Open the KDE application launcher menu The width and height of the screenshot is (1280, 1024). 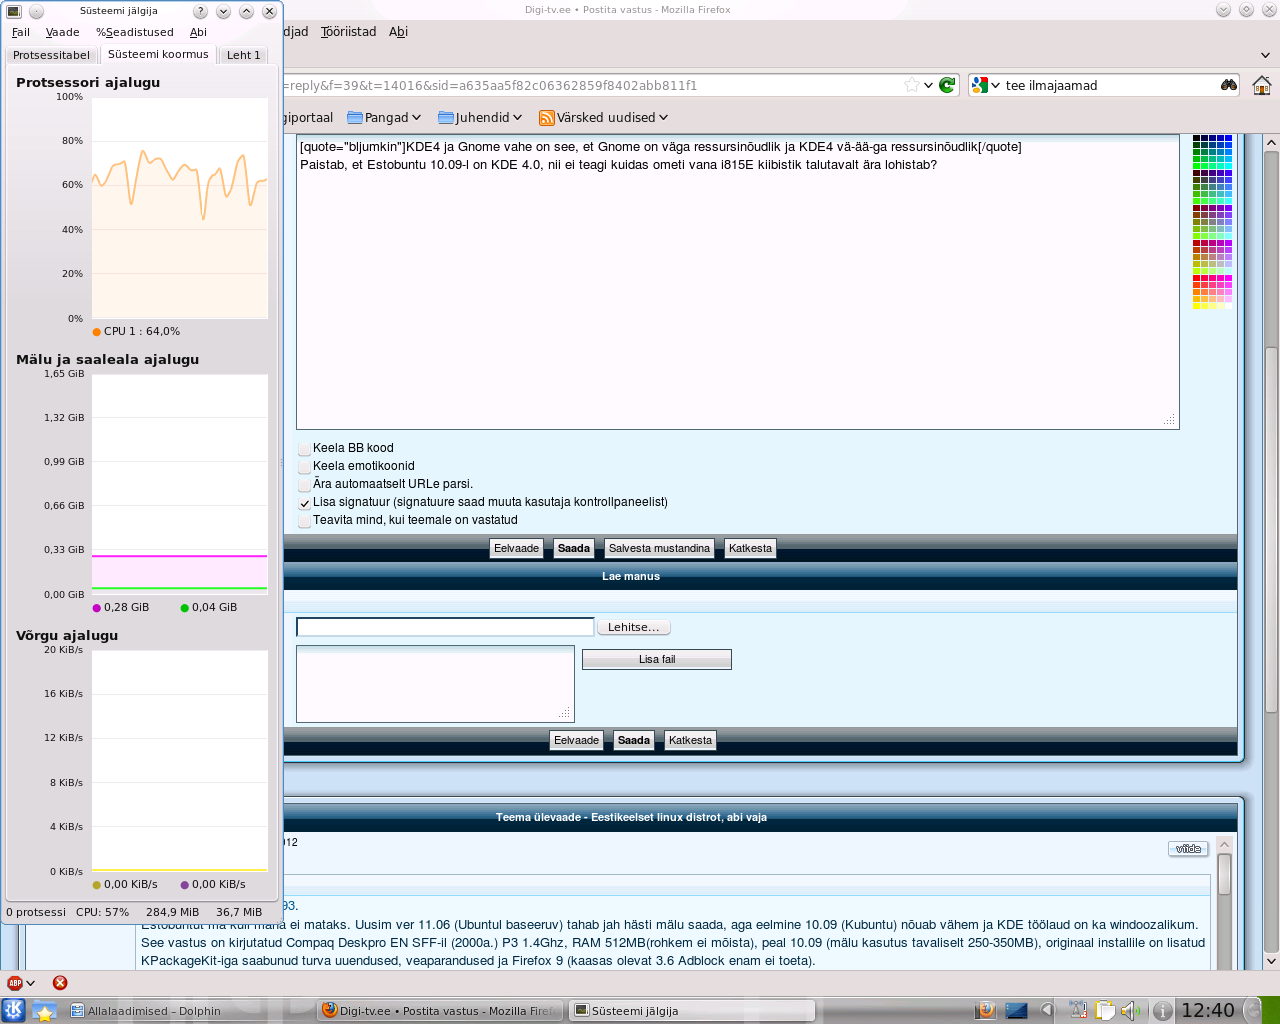pyautogui.click(x=13, y=1010)
